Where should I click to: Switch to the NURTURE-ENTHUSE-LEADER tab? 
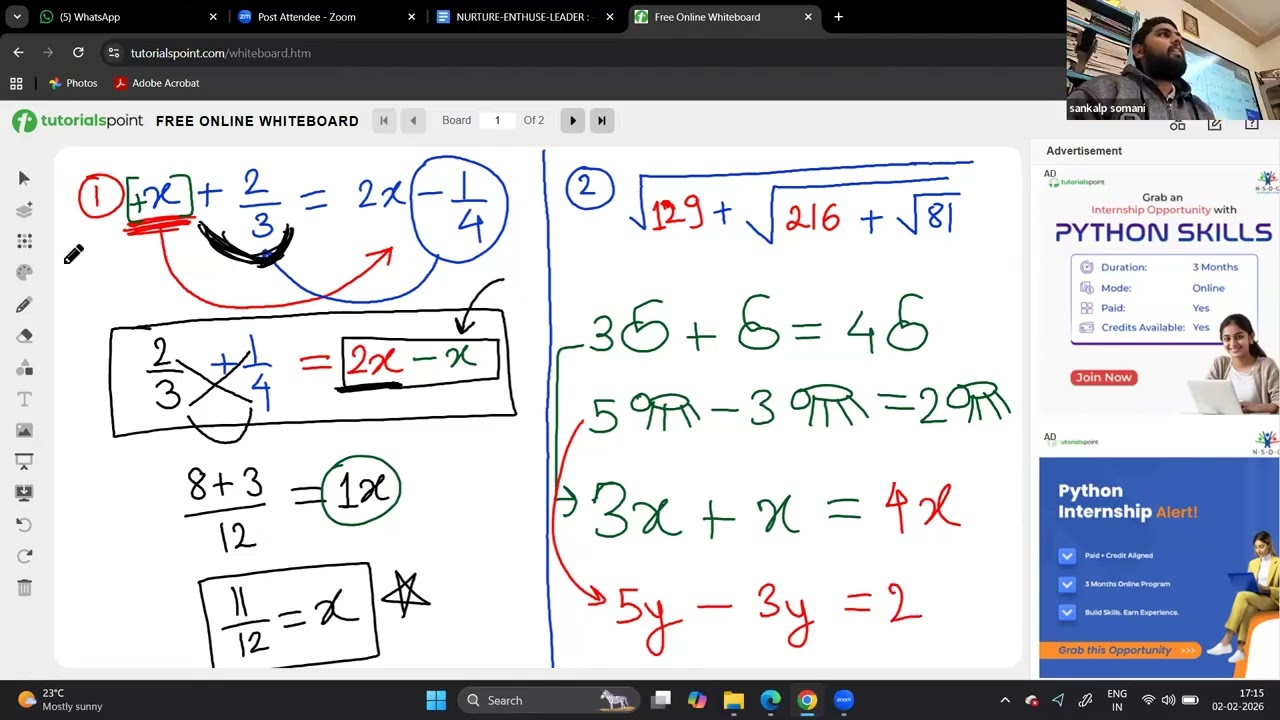(525, 17)
